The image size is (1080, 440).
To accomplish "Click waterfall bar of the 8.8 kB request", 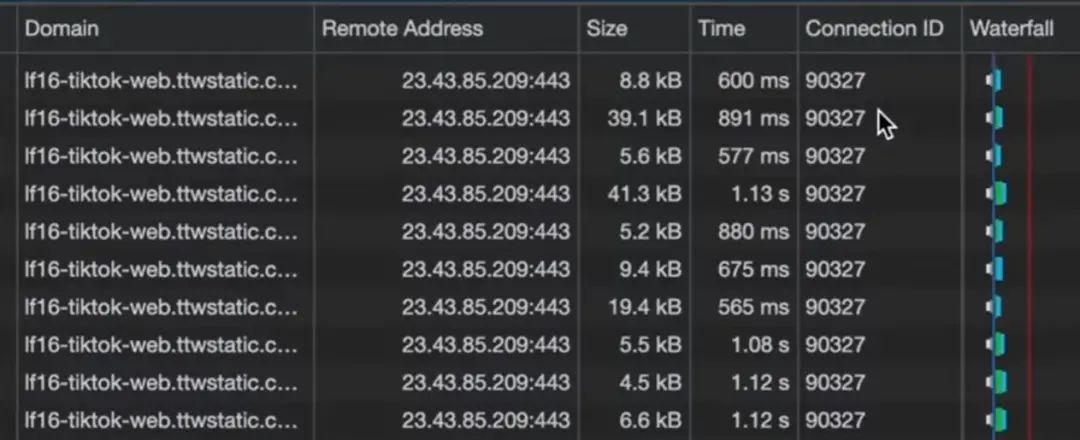I will [x=995, y=80].
